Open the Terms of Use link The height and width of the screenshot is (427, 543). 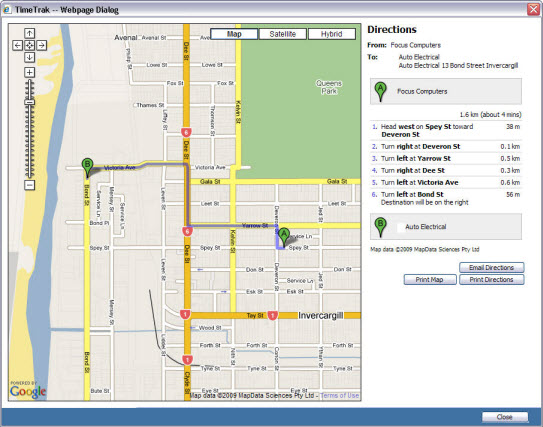pyautogui.click(x=339, y=395)
